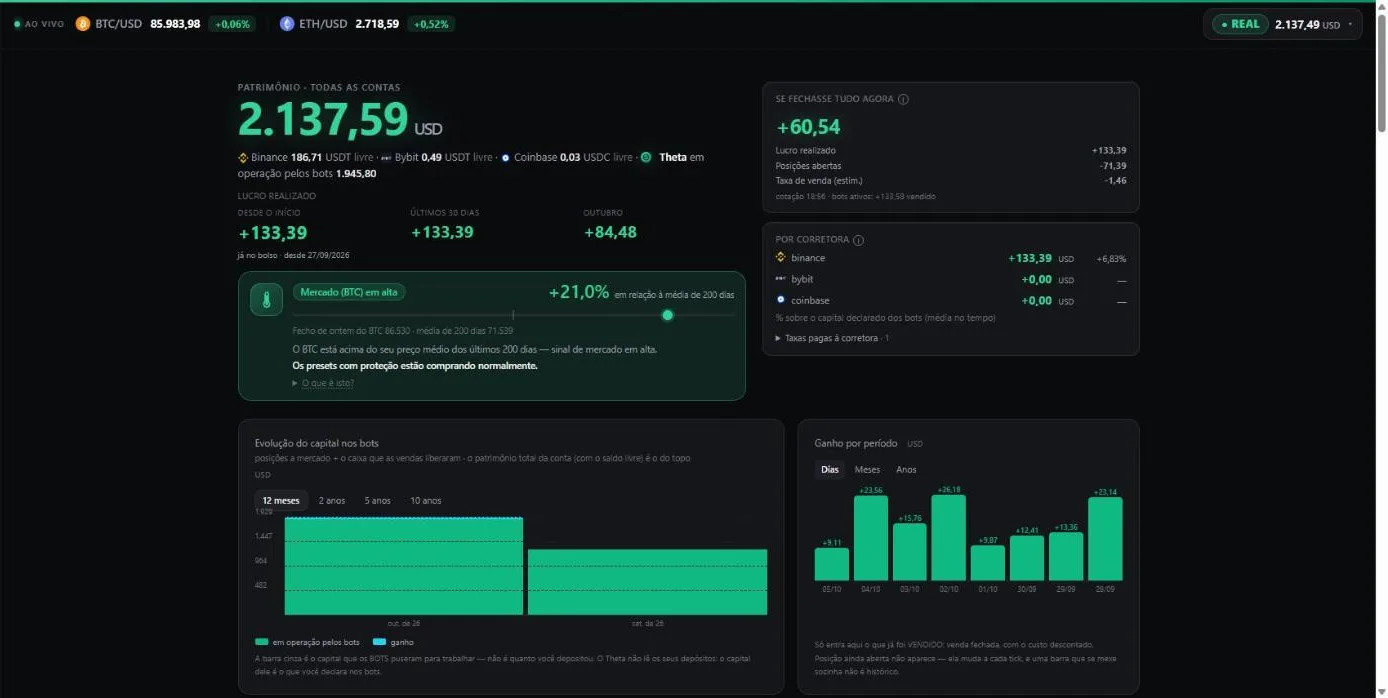Click the 01/10 bar showing +9,87
Screen dimensions: 1388x698
pyautogui.click(x=988, y=563)
